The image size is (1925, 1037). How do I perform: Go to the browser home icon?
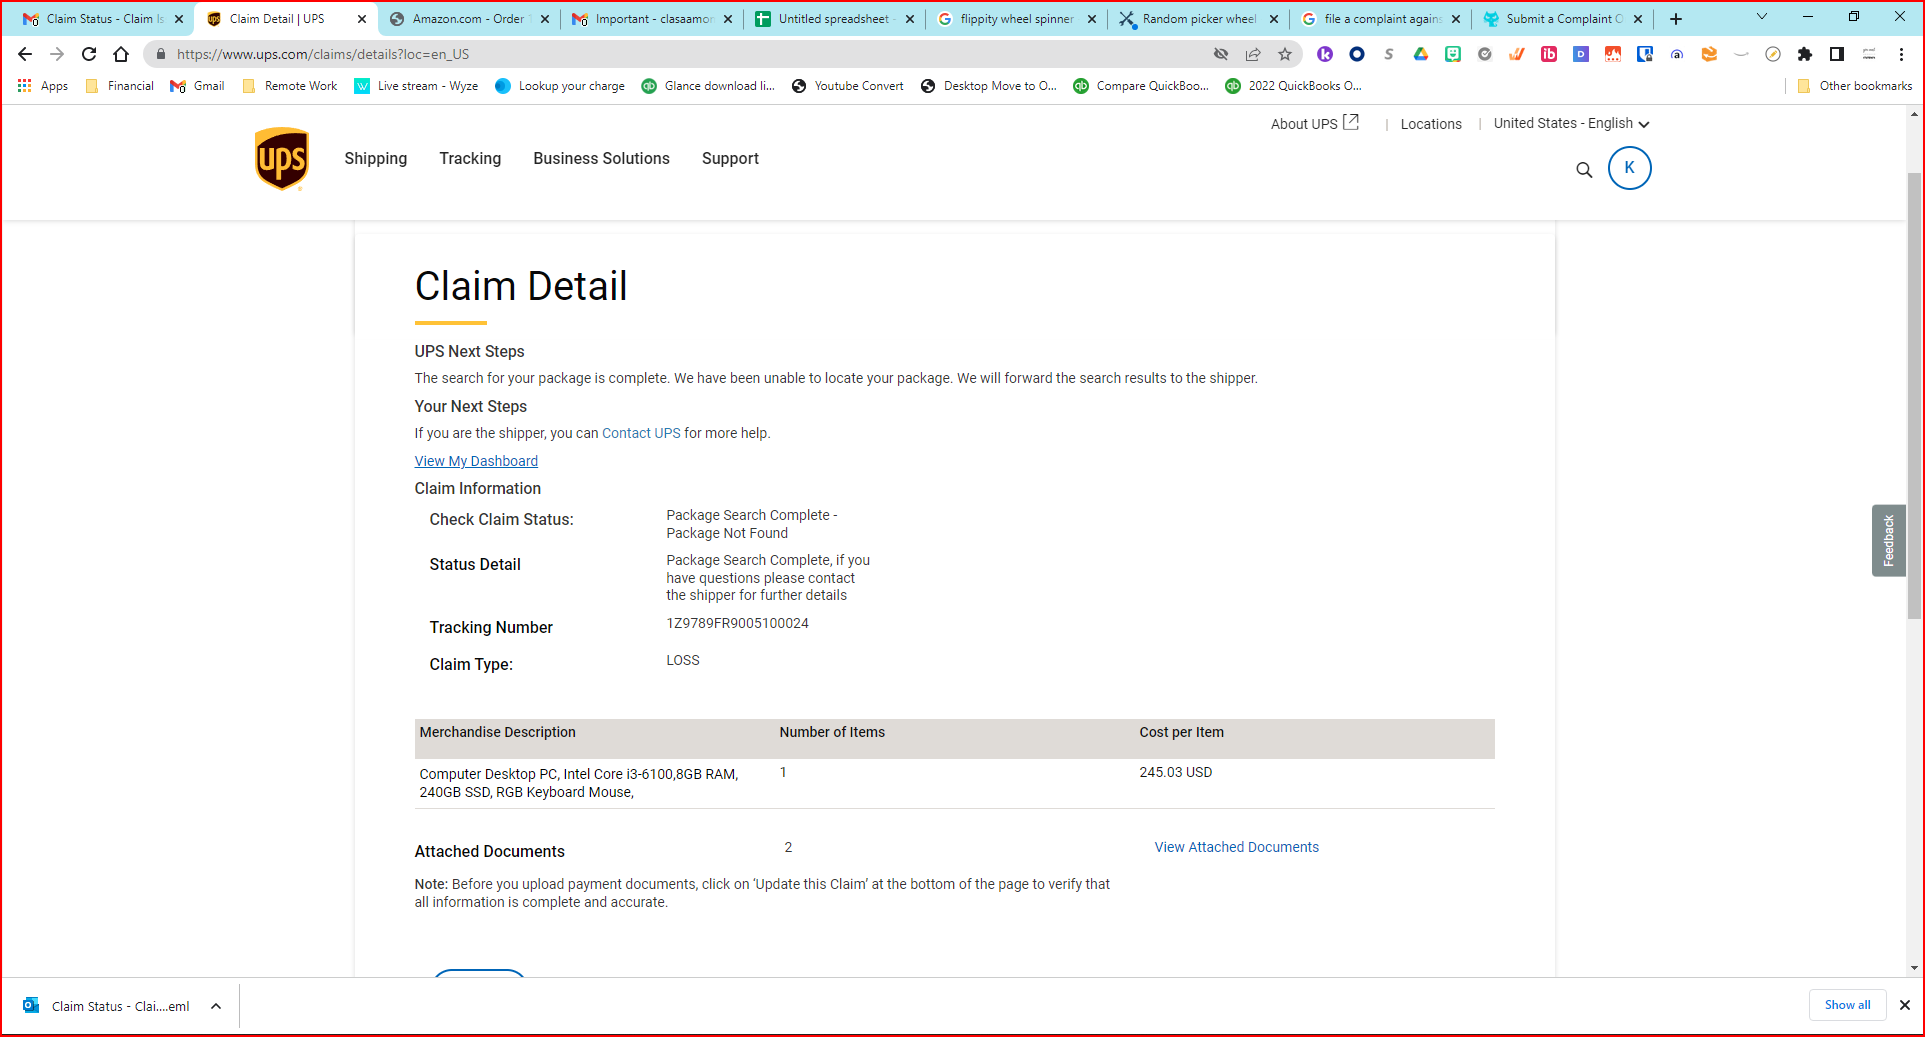tap(121, 54)
